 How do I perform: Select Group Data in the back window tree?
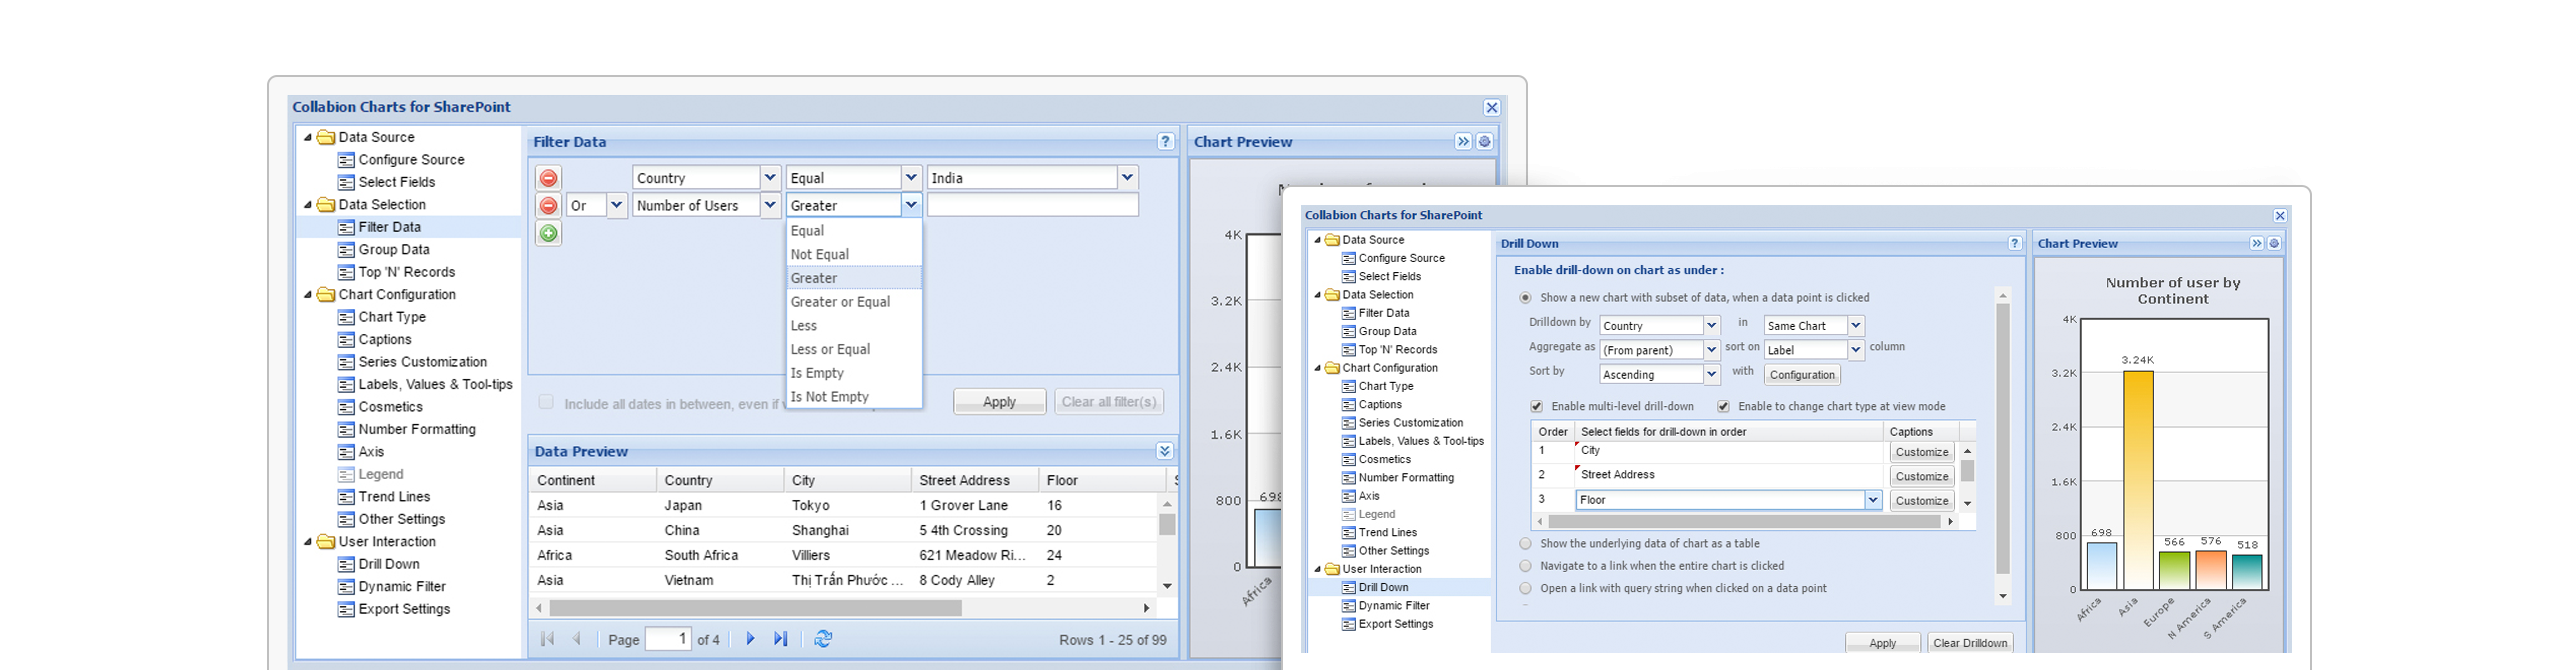[x=394, y=250]
